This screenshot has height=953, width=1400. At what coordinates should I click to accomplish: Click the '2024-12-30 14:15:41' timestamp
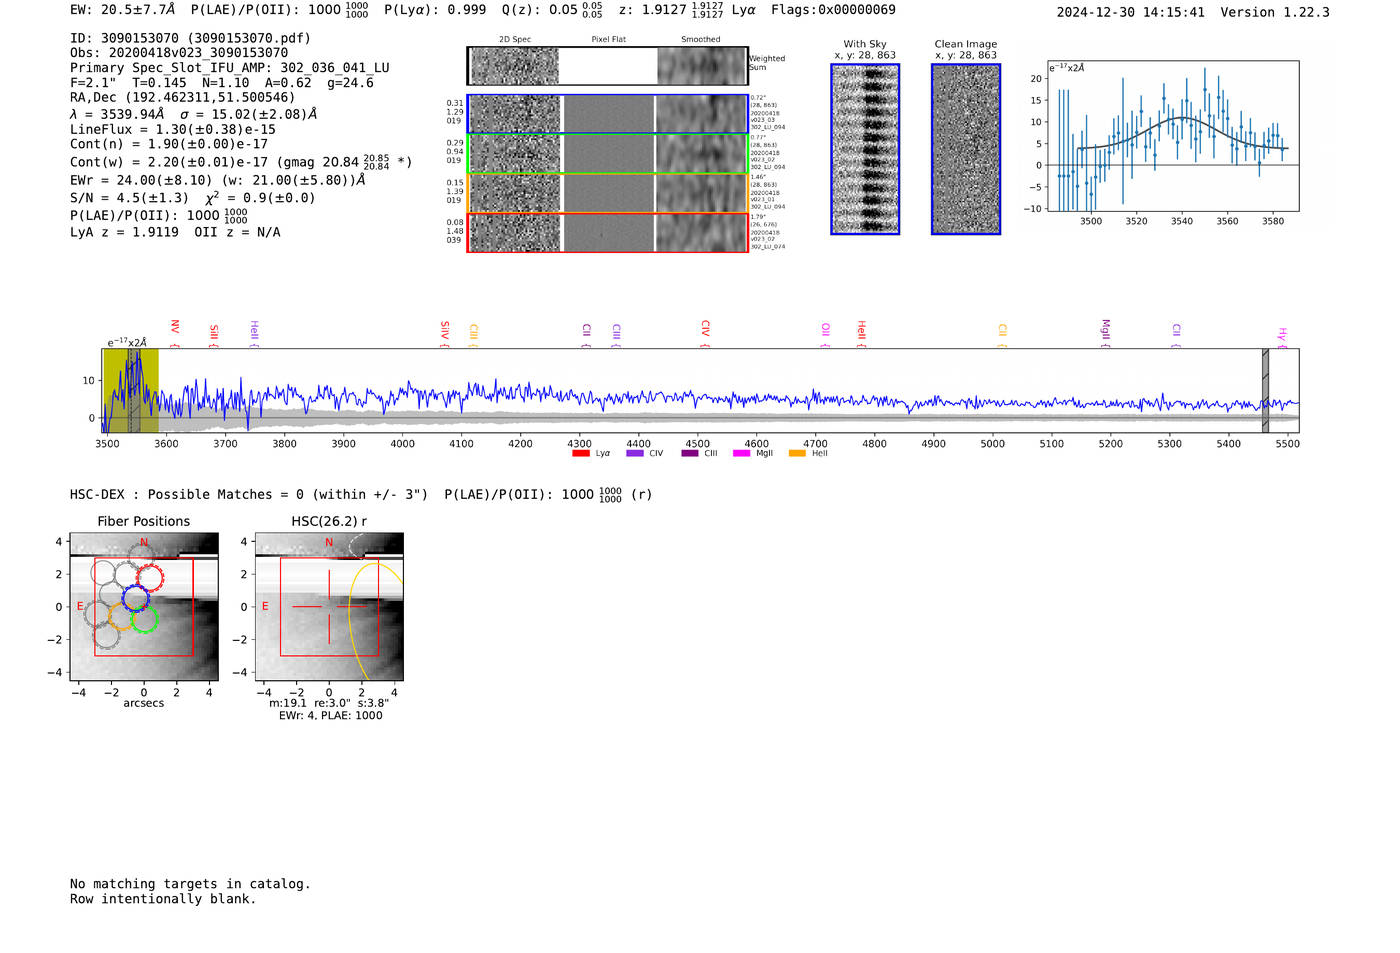tap(1131, 12)
